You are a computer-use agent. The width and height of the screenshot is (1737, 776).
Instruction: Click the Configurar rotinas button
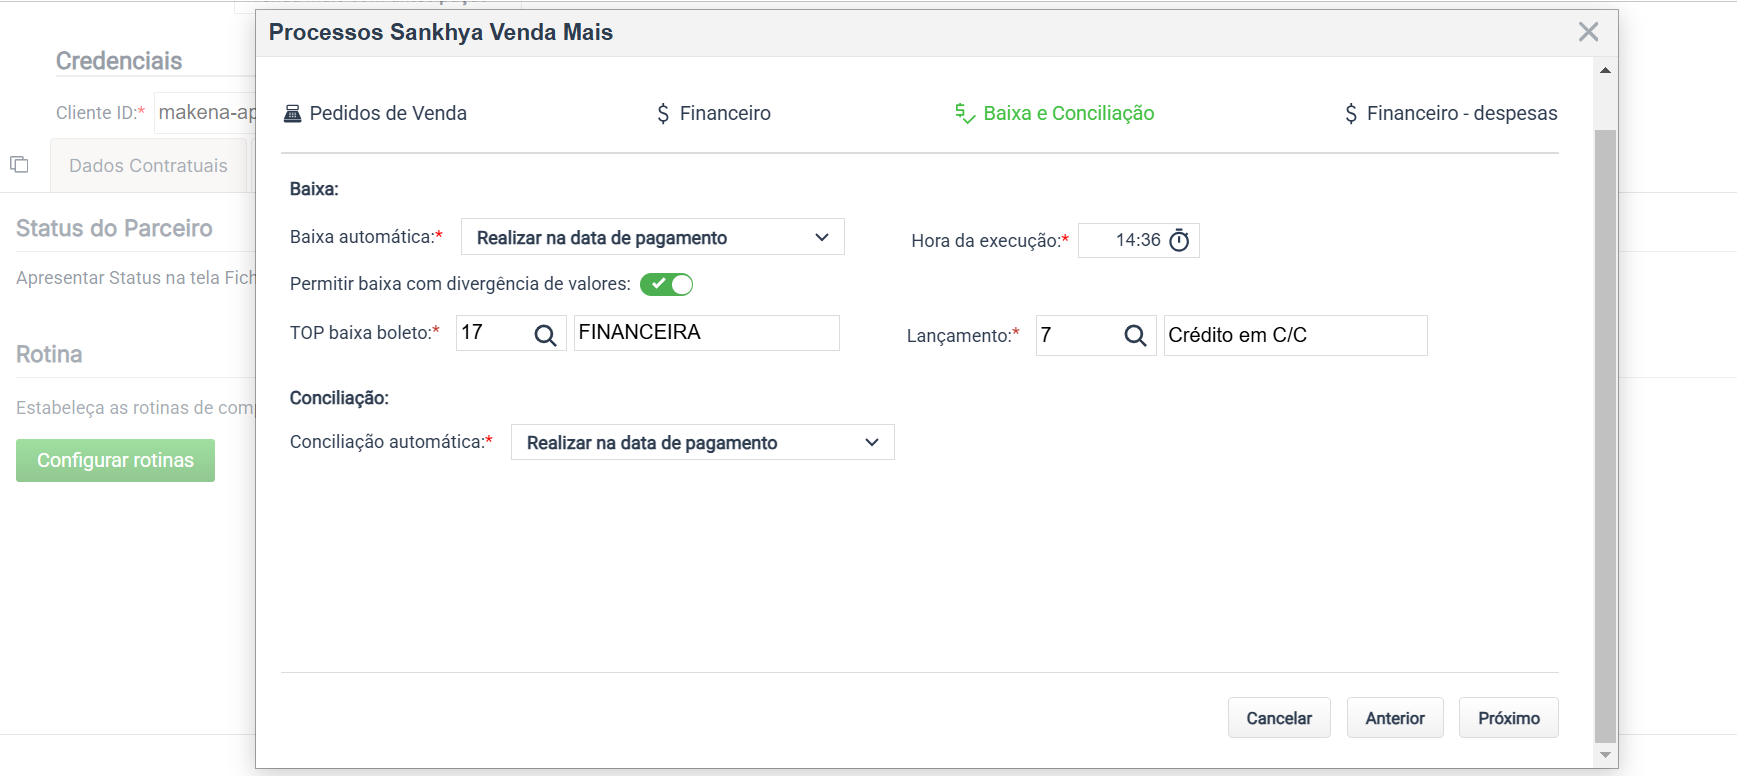115,461
